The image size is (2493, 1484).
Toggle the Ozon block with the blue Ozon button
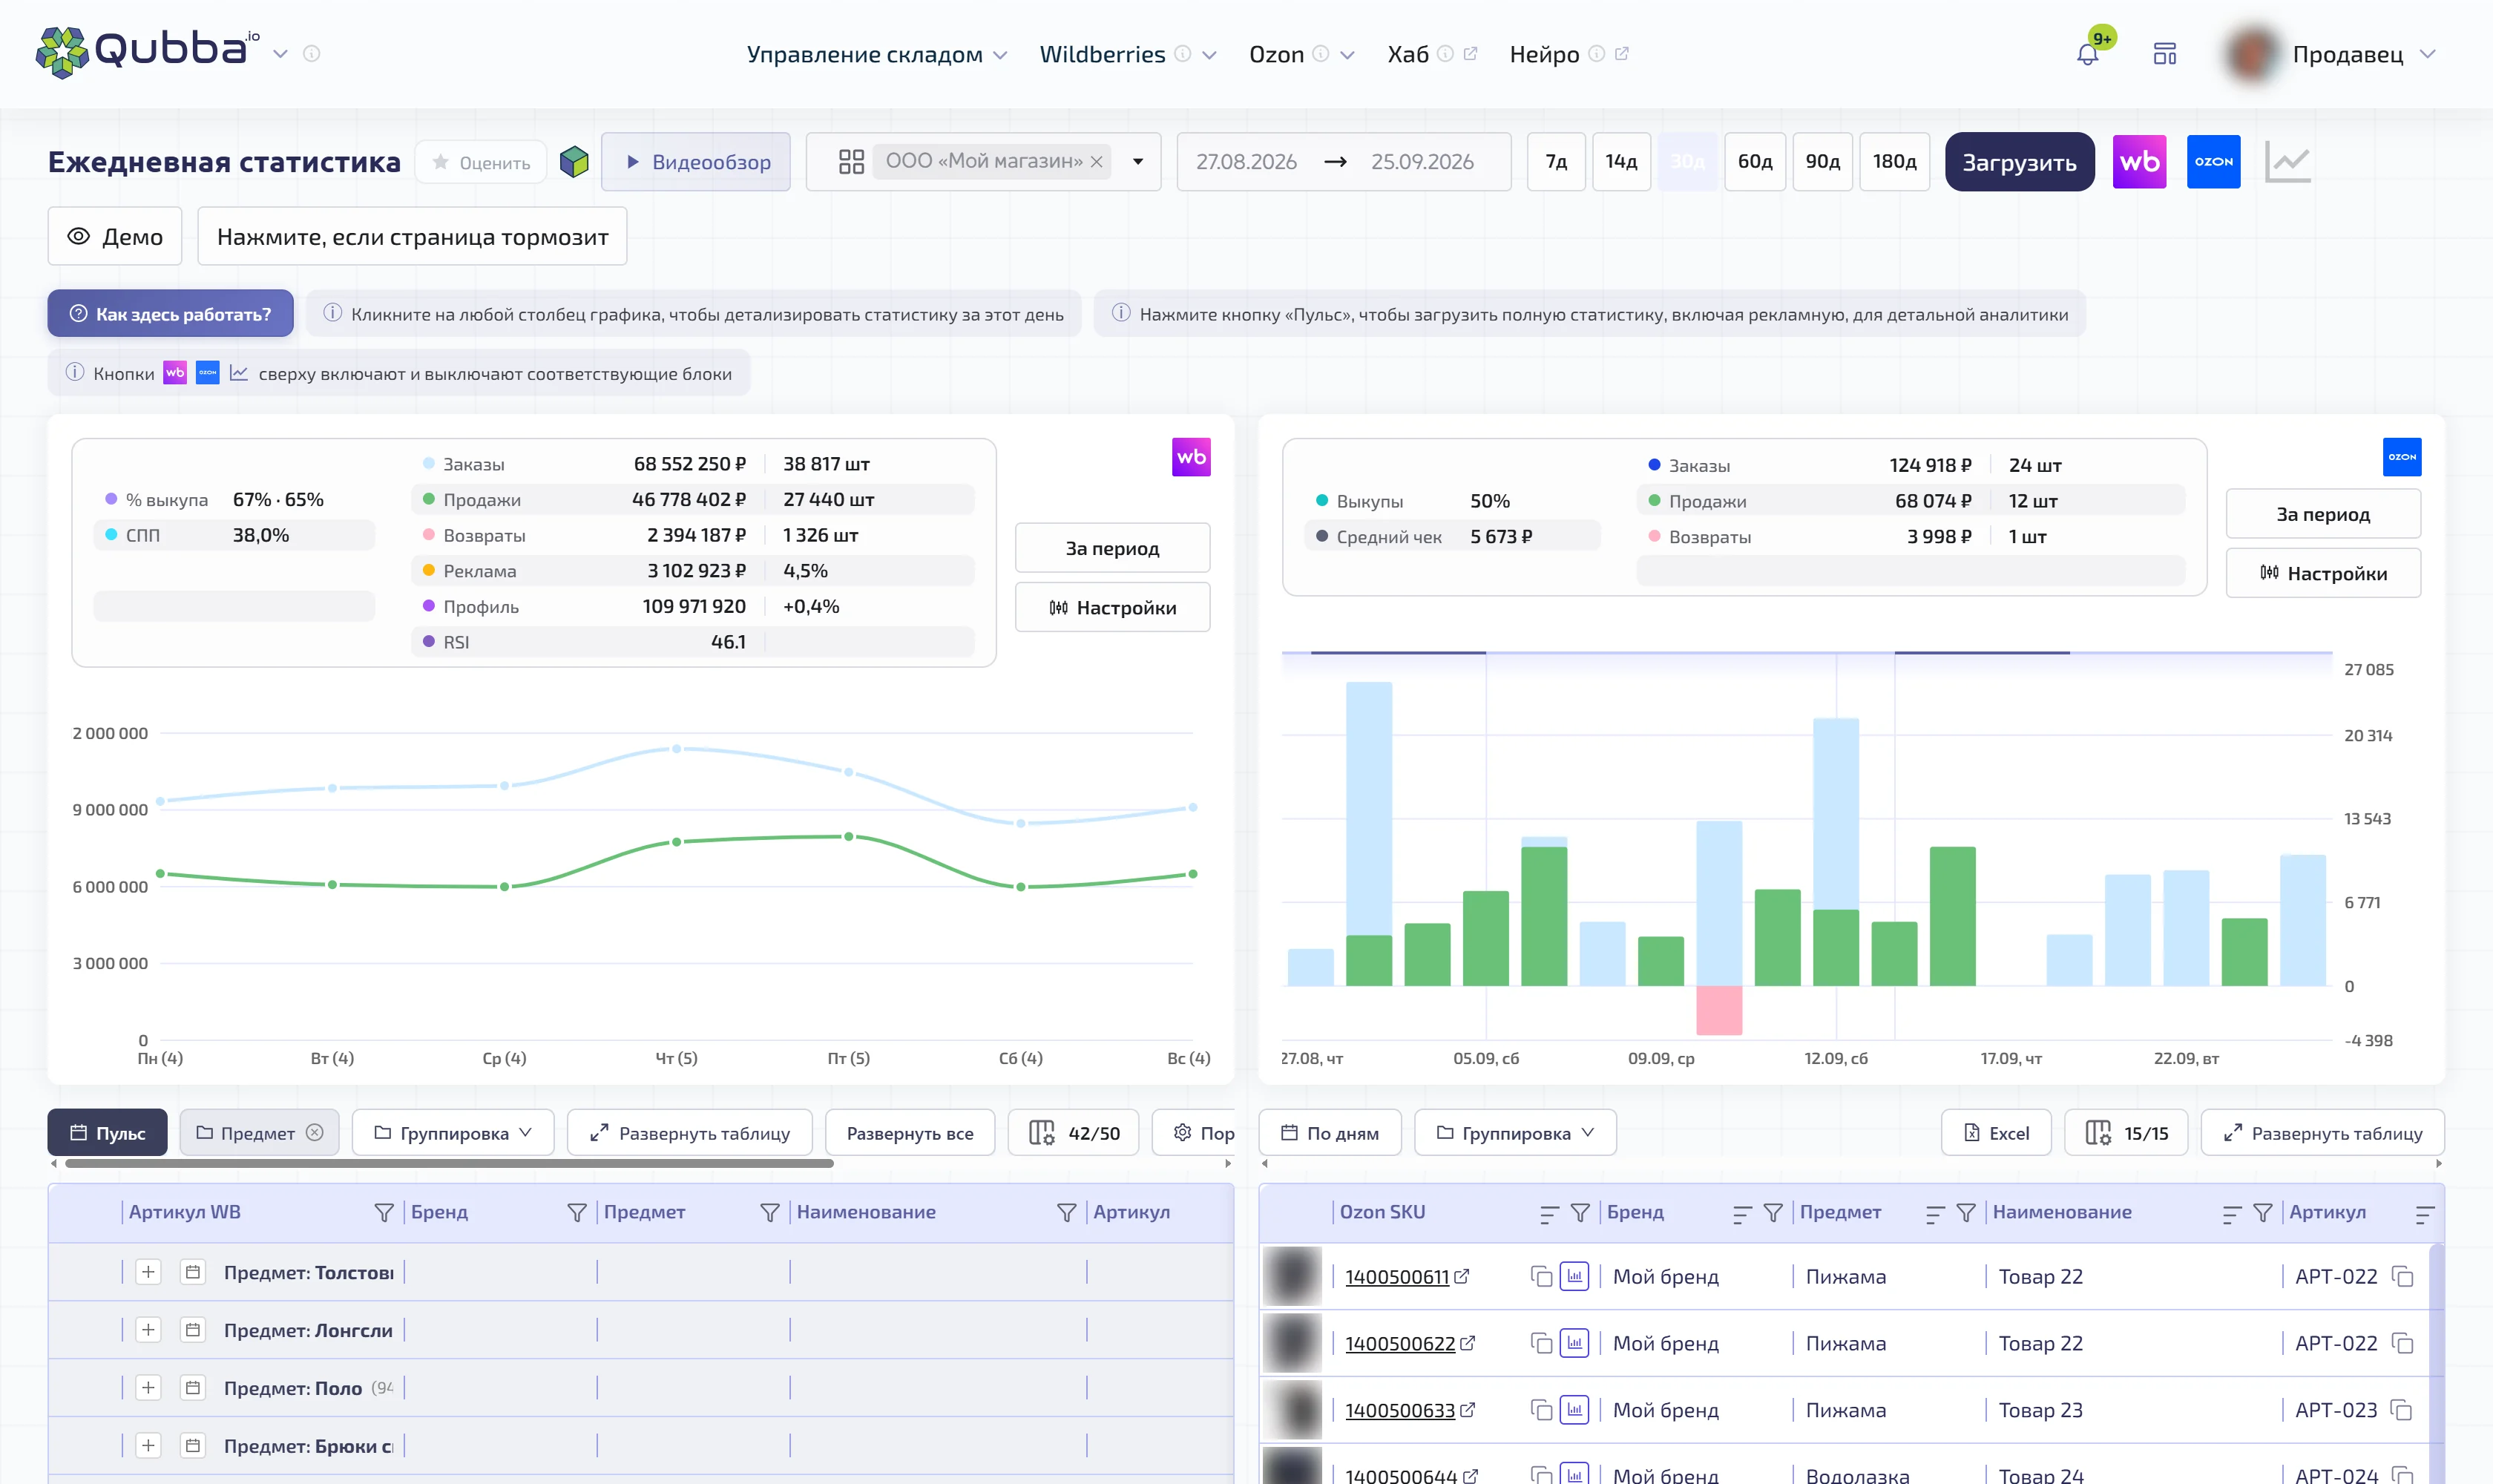2213,162
